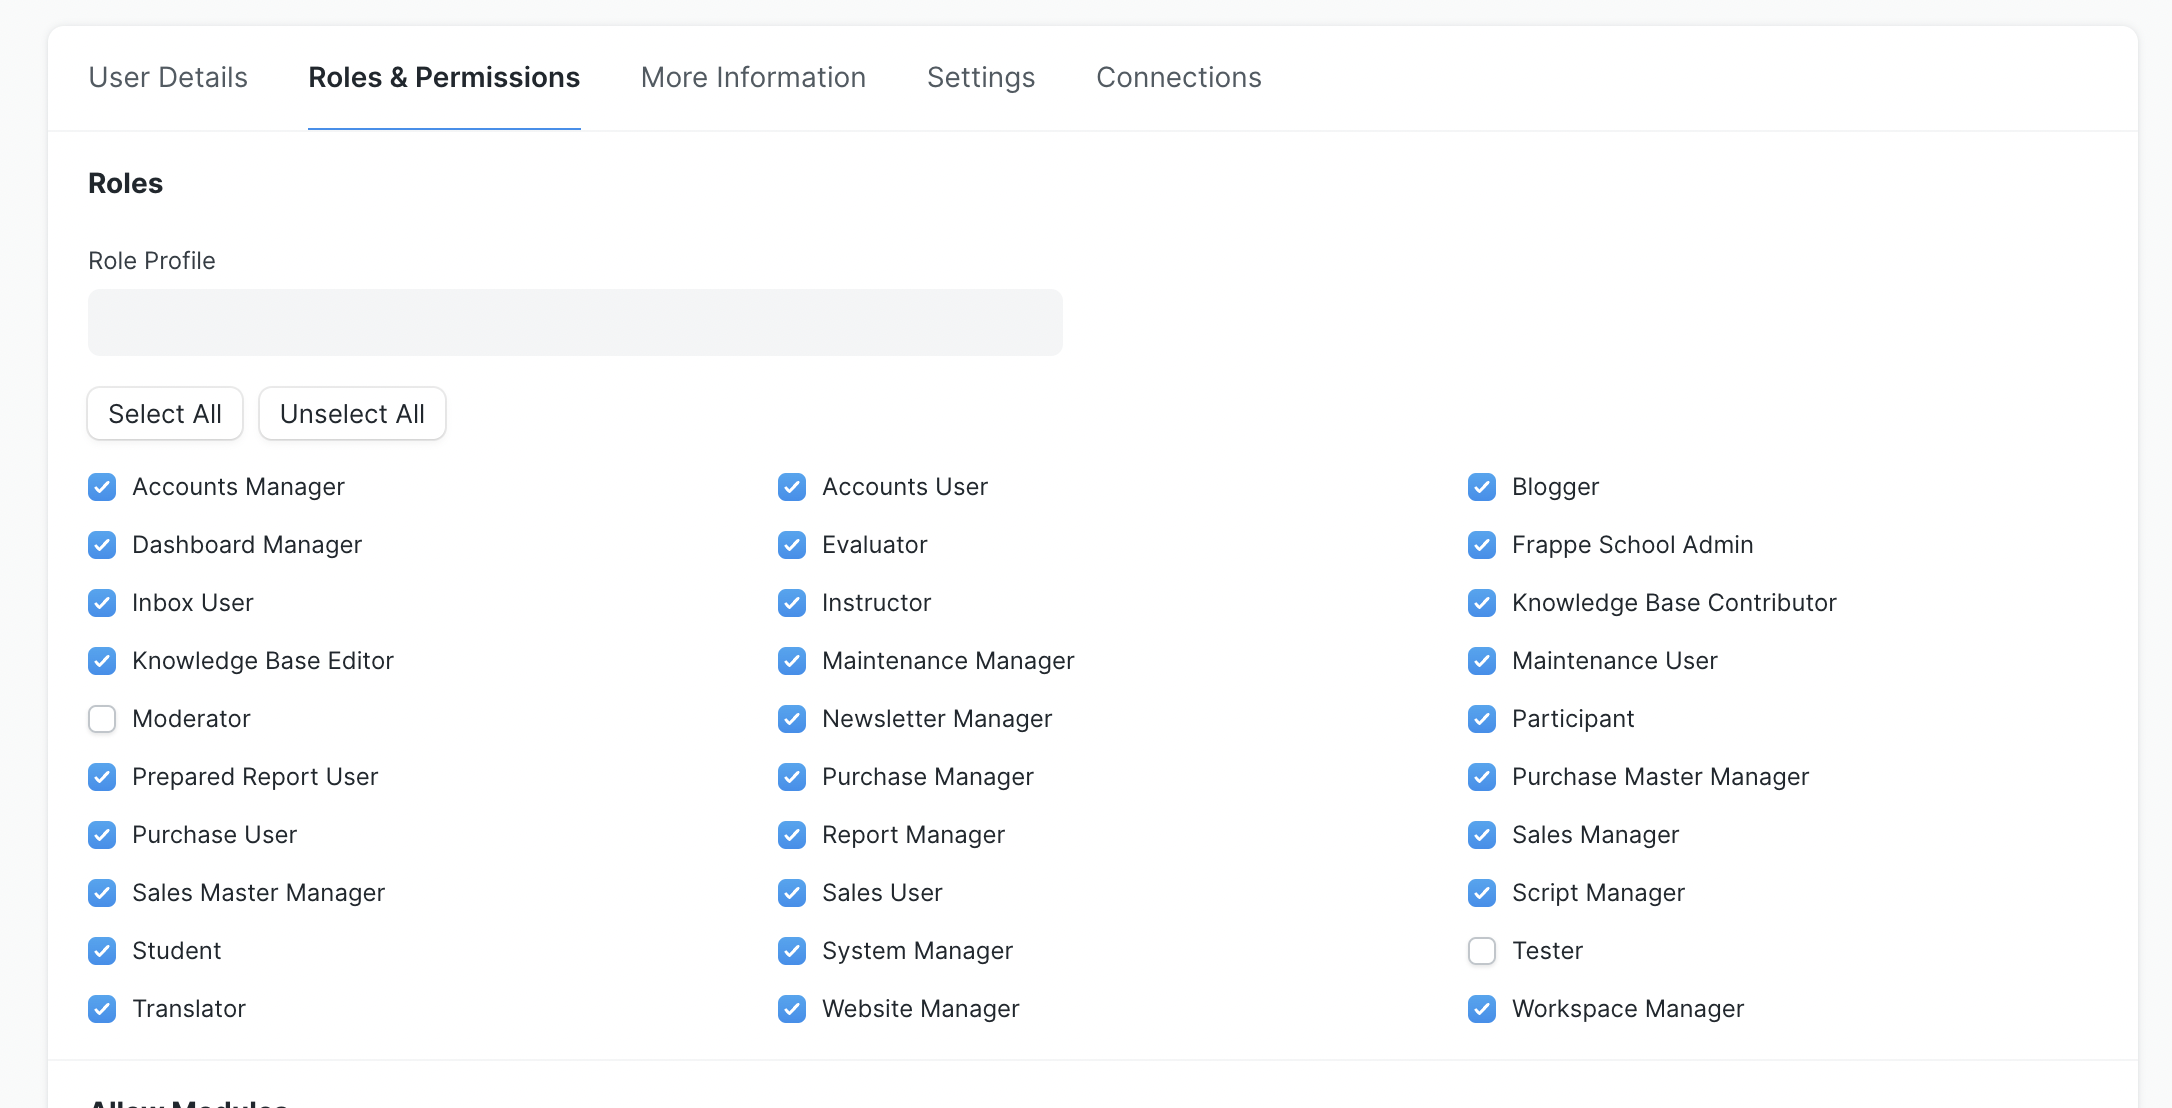Disable the Accounts Manager role
2172x1108 pixels.
[102, 487]
